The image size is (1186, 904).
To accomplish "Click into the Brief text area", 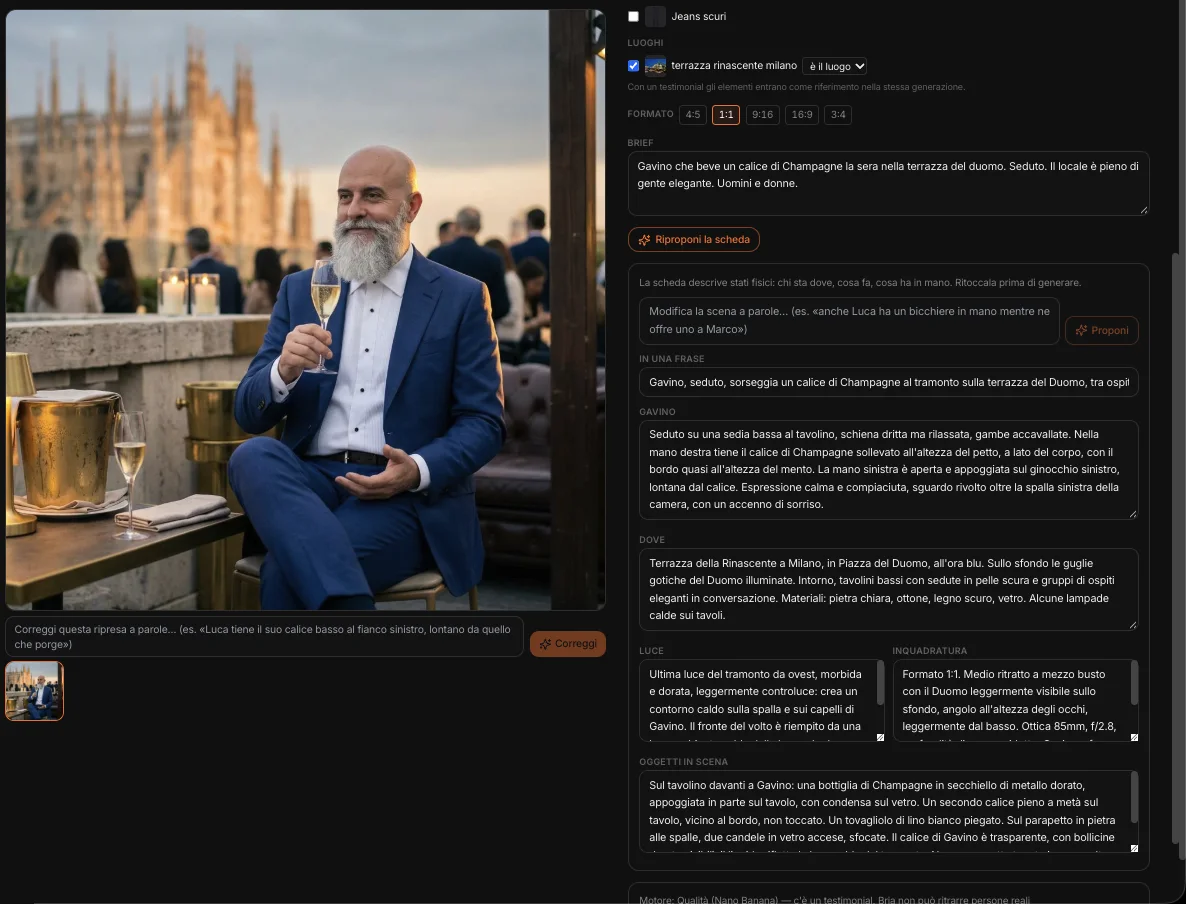I will [x=888, y=183].
